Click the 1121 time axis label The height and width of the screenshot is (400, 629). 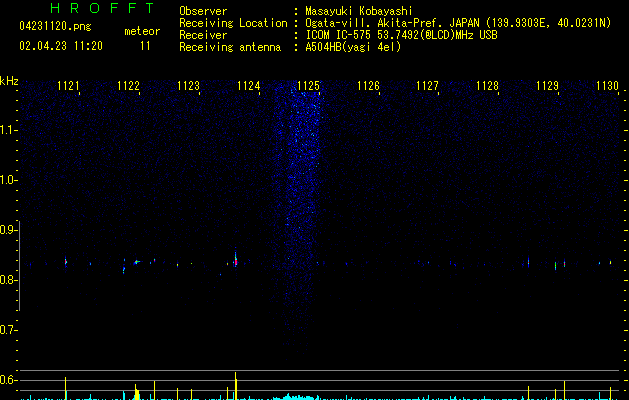coord(68,86)
